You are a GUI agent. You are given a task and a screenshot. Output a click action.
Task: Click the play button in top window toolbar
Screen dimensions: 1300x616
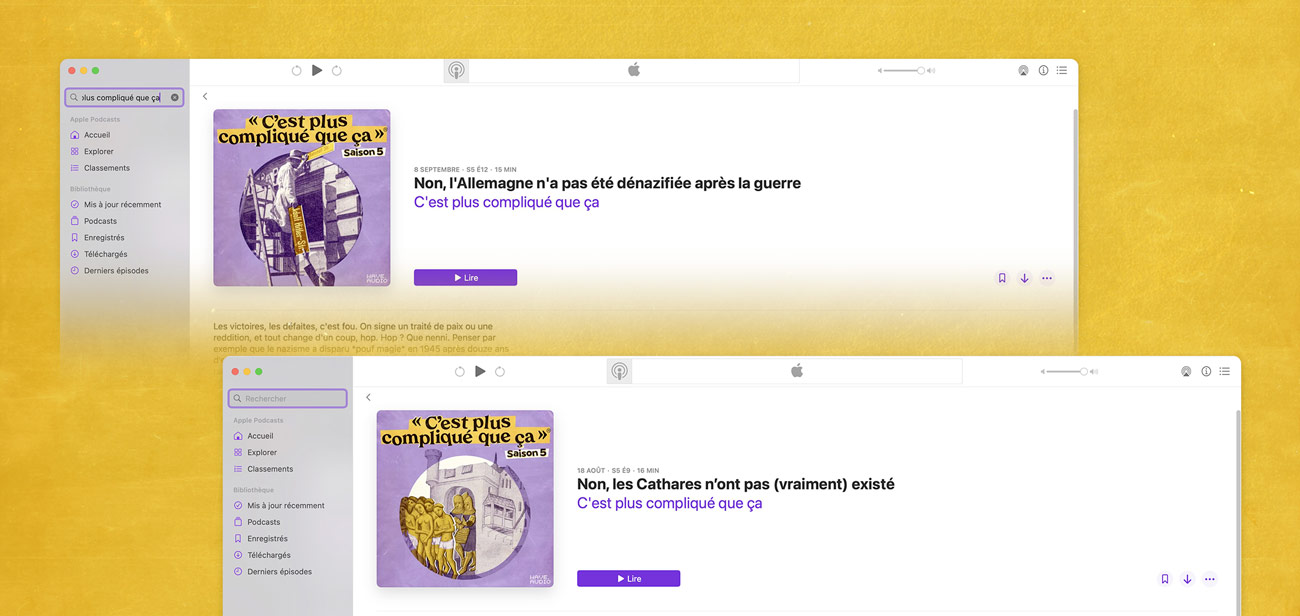(317, 71)
